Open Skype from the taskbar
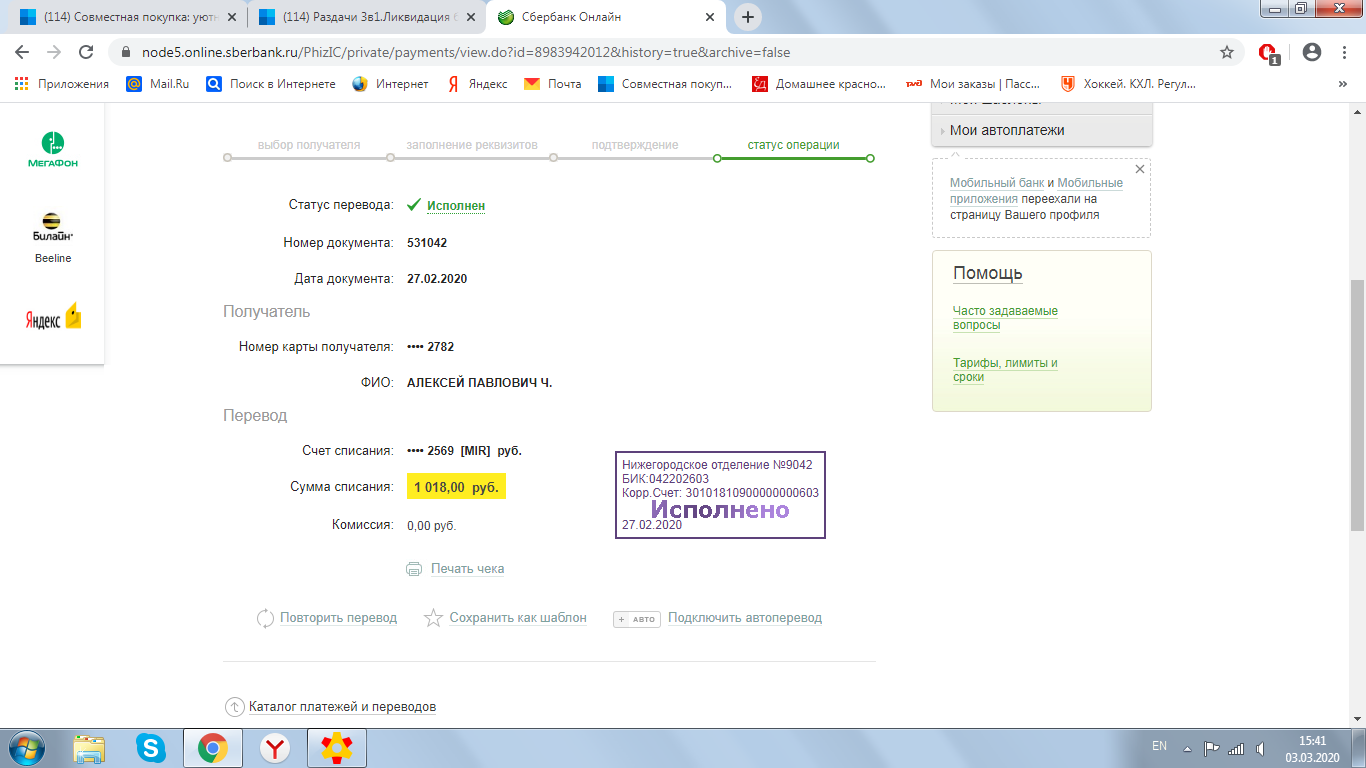 [x=151, y=748]
